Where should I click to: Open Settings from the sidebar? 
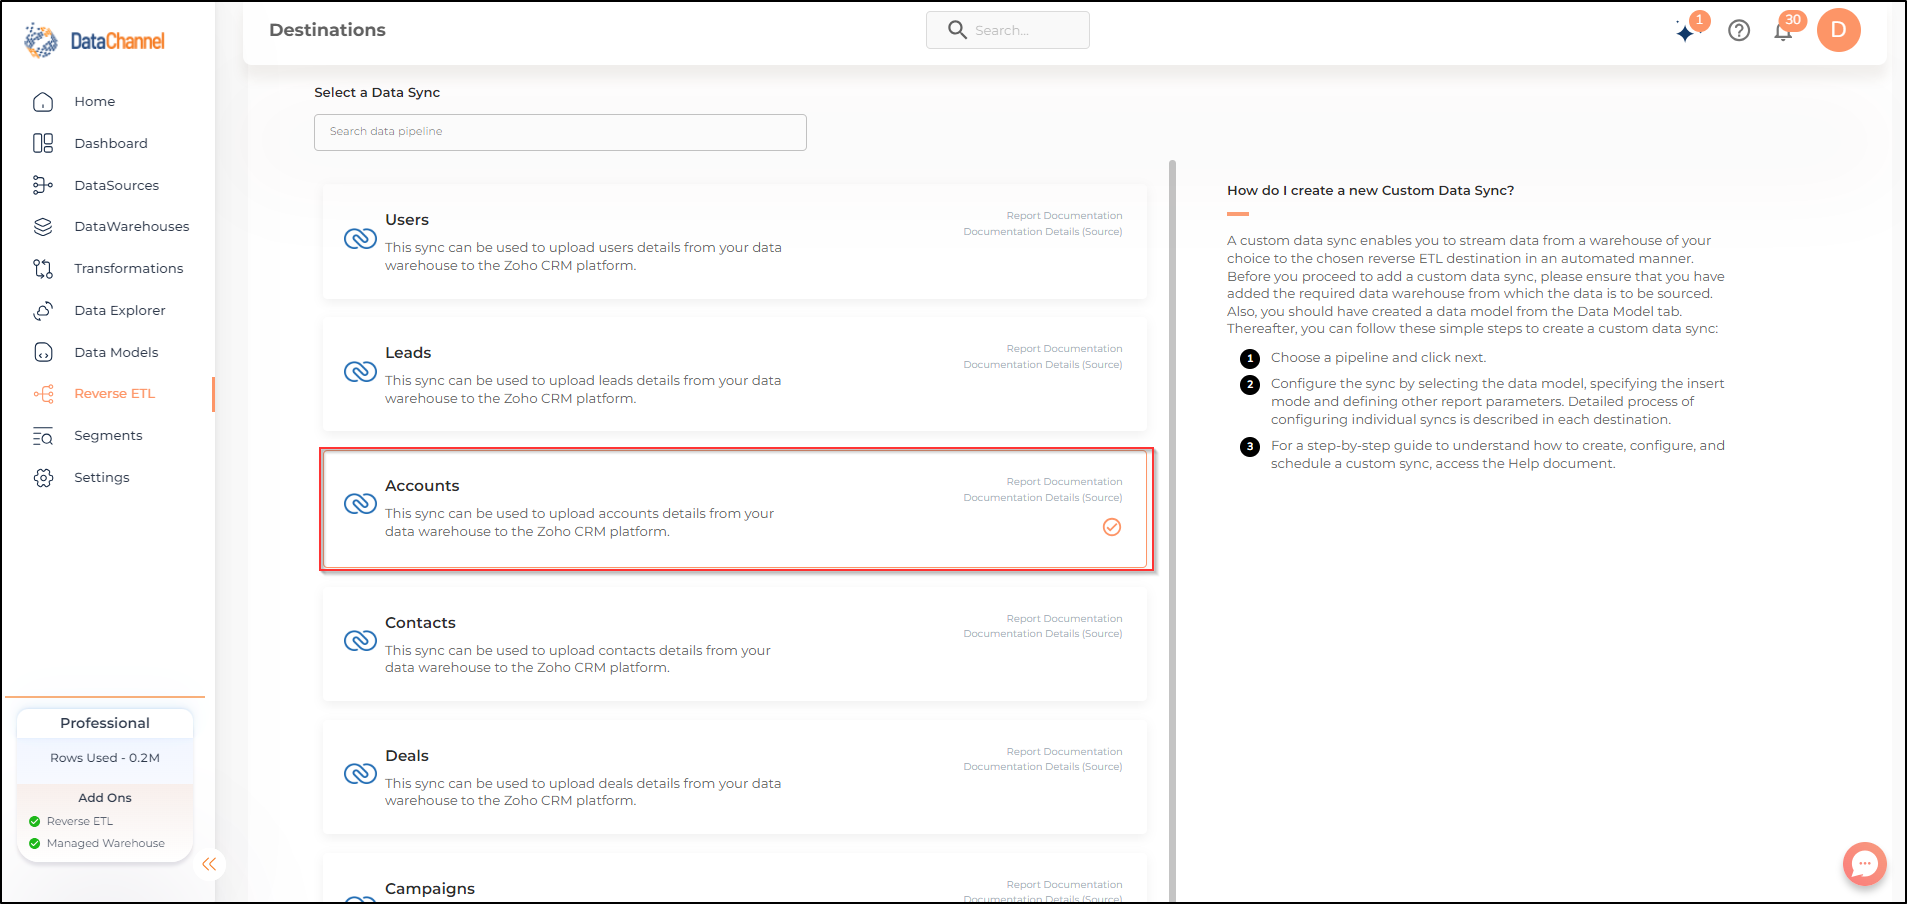coord(102,478)
